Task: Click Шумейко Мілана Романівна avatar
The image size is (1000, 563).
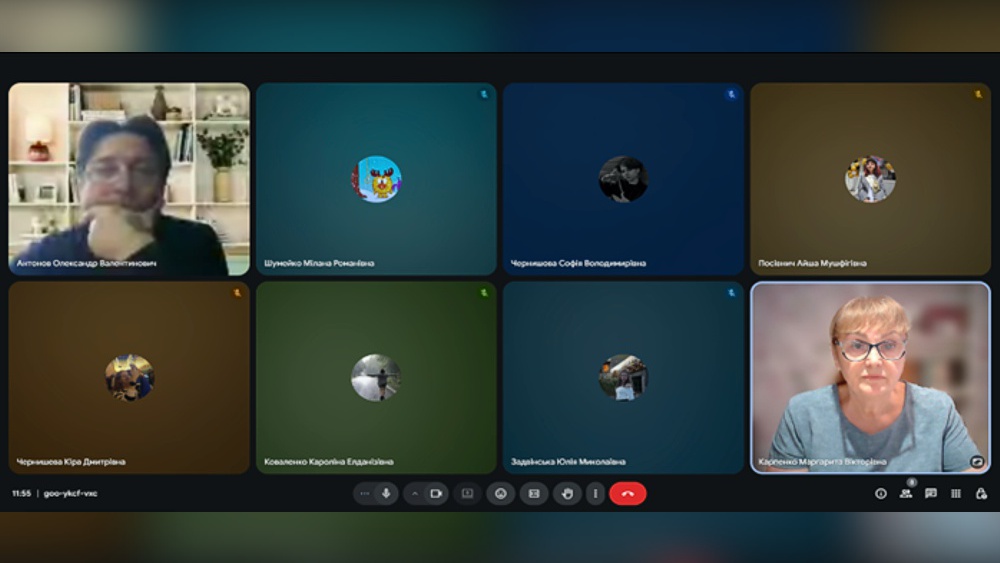Action: 376,179
